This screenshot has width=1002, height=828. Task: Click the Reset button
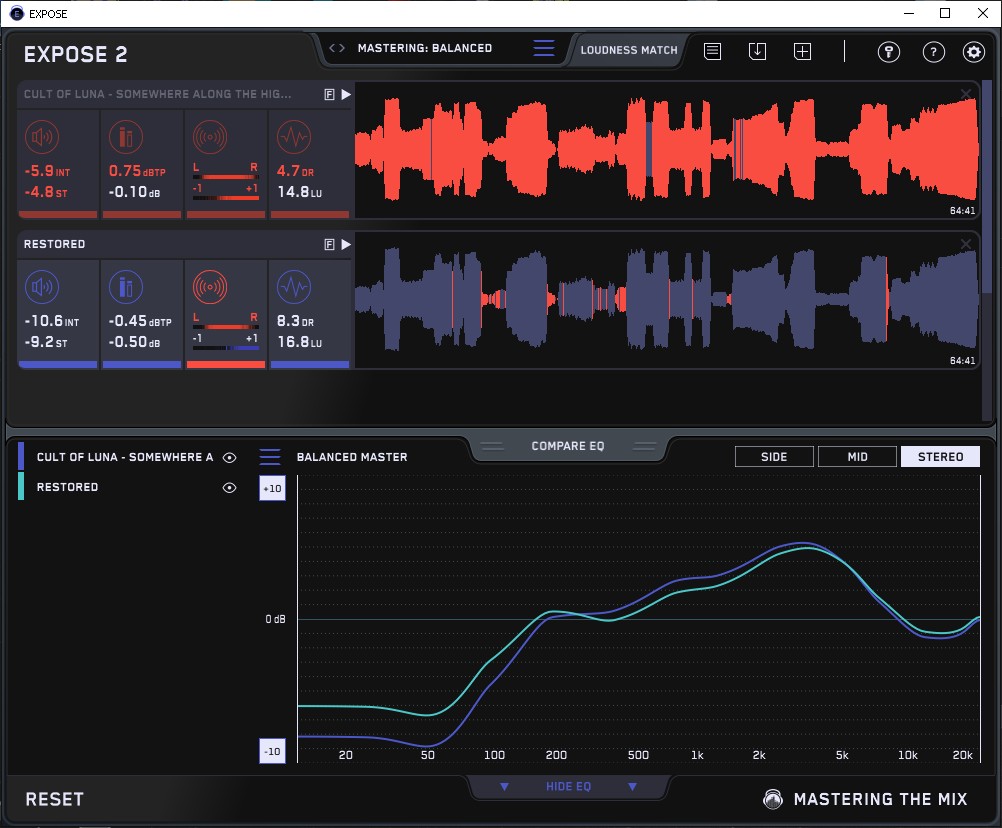tap(55, 799)
